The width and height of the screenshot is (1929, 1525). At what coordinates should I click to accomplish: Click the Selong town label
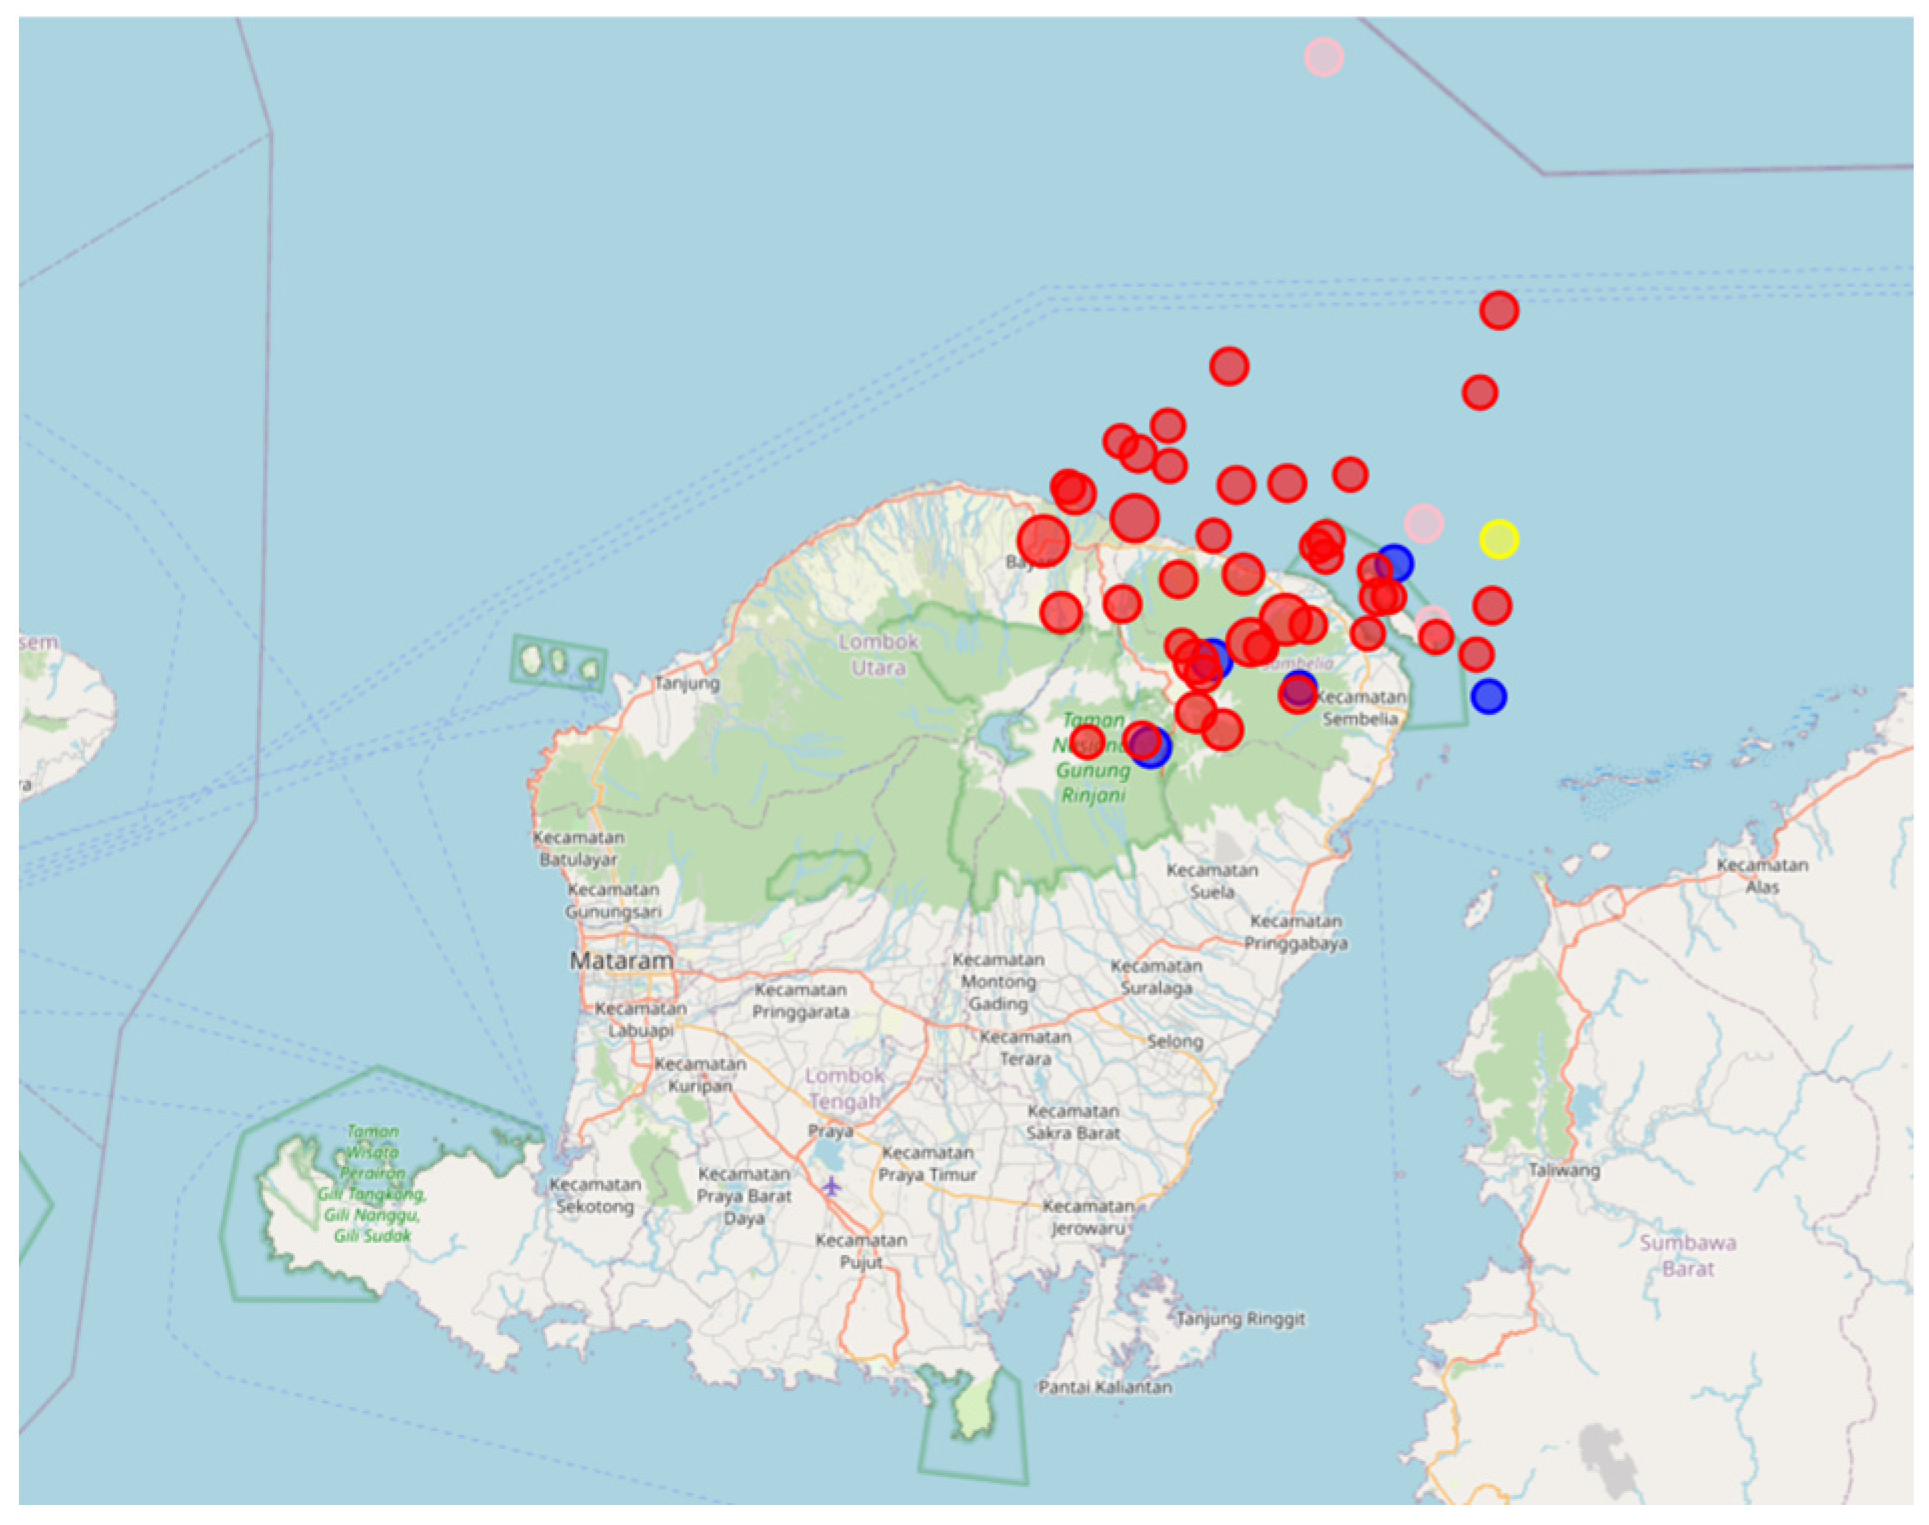click(1175, 1041)
